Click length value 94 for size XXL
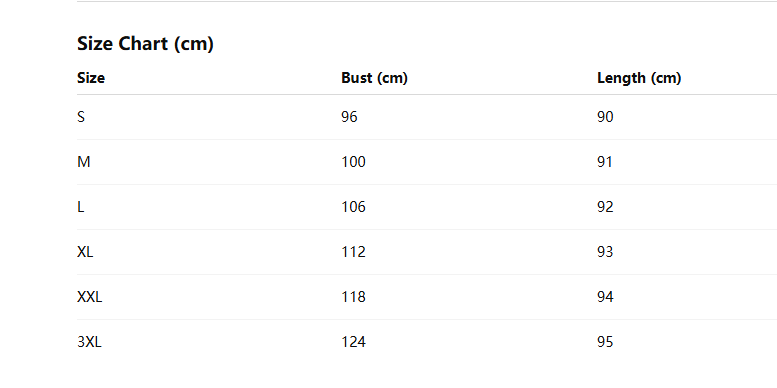The image size is (777, 388). [605, 297]
